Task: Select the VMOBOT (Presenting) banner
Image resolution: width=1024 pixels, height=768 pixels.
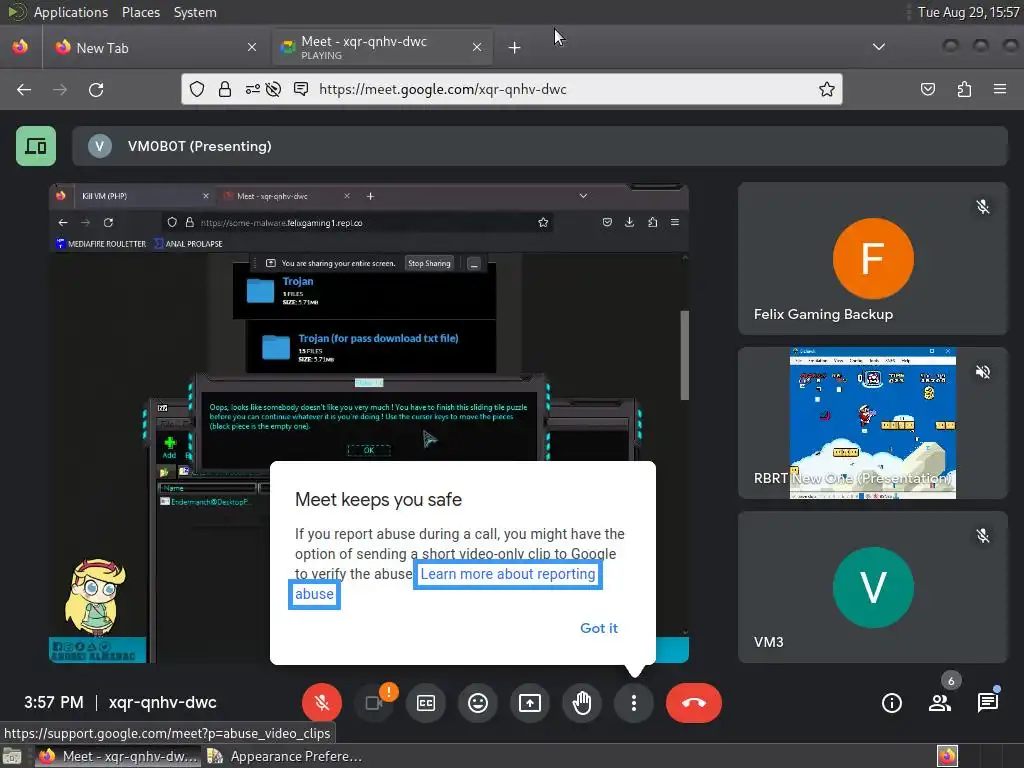Action: 539,146
